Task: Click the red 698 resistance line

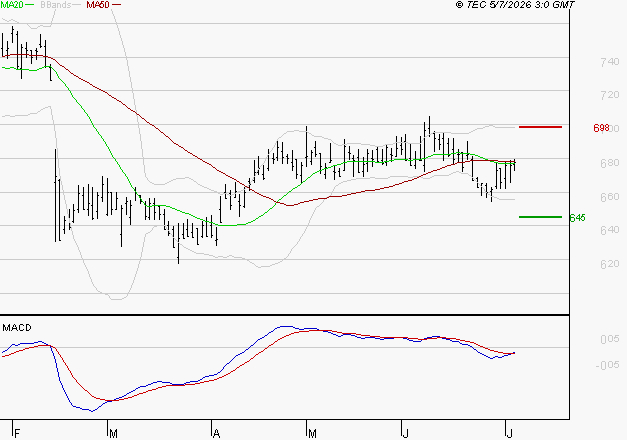Action: [x=540, y=127]
